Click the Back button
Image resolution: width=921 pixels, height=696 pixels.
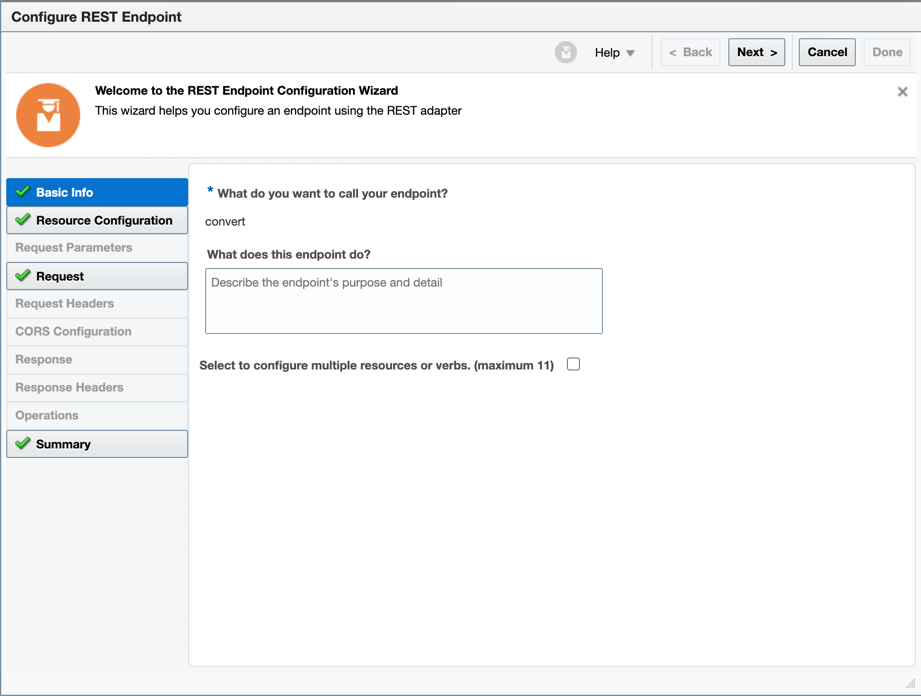[690, 52]
